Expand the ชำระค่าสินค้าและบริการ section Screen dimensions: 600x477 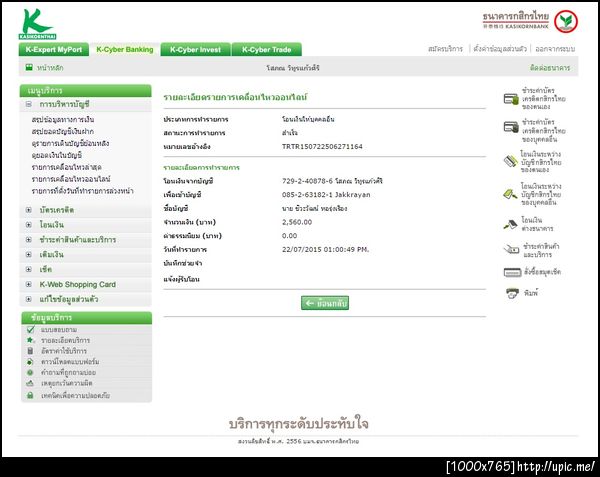tap(29, 240)
